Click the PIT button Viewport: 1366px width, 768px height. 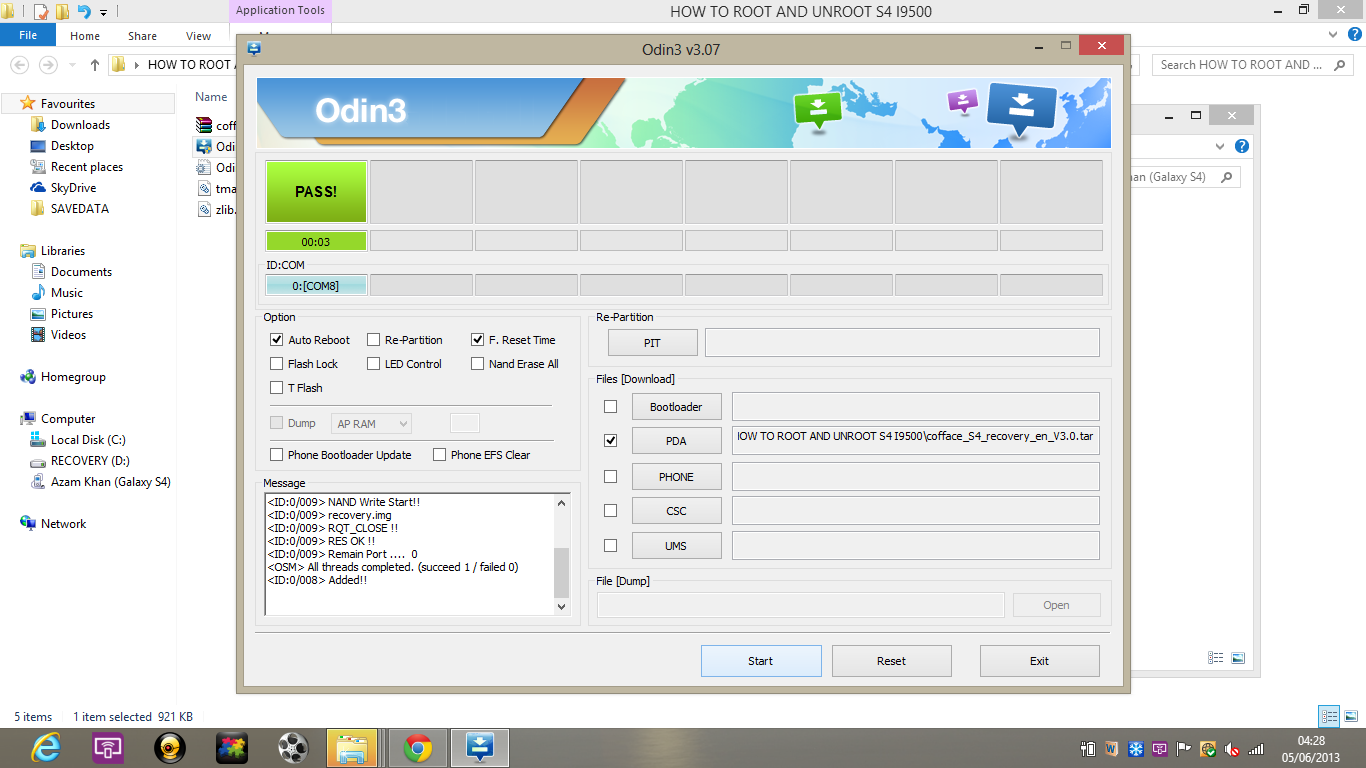point(652,342)
